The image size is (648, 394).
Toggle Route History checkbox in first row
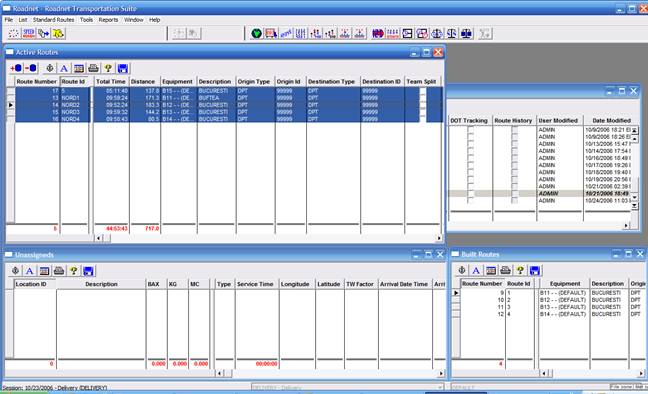click(x=514, y=129)
